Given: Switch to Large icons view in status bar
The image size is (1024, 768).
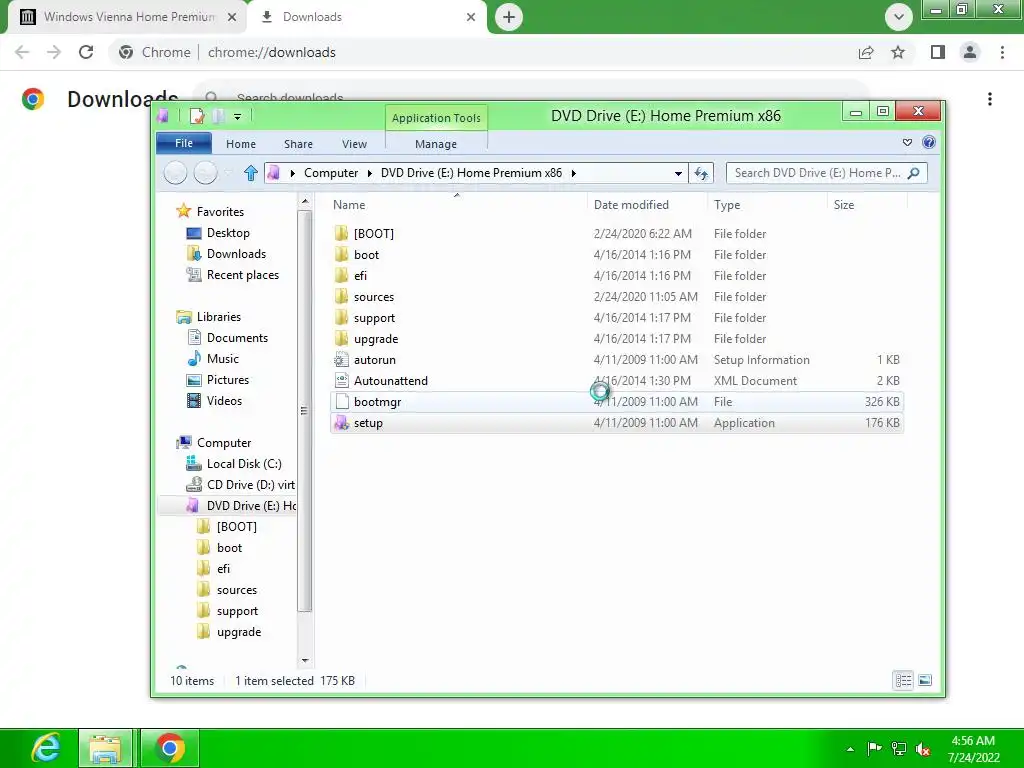Looking at the screenshot, I should (925, 680).
